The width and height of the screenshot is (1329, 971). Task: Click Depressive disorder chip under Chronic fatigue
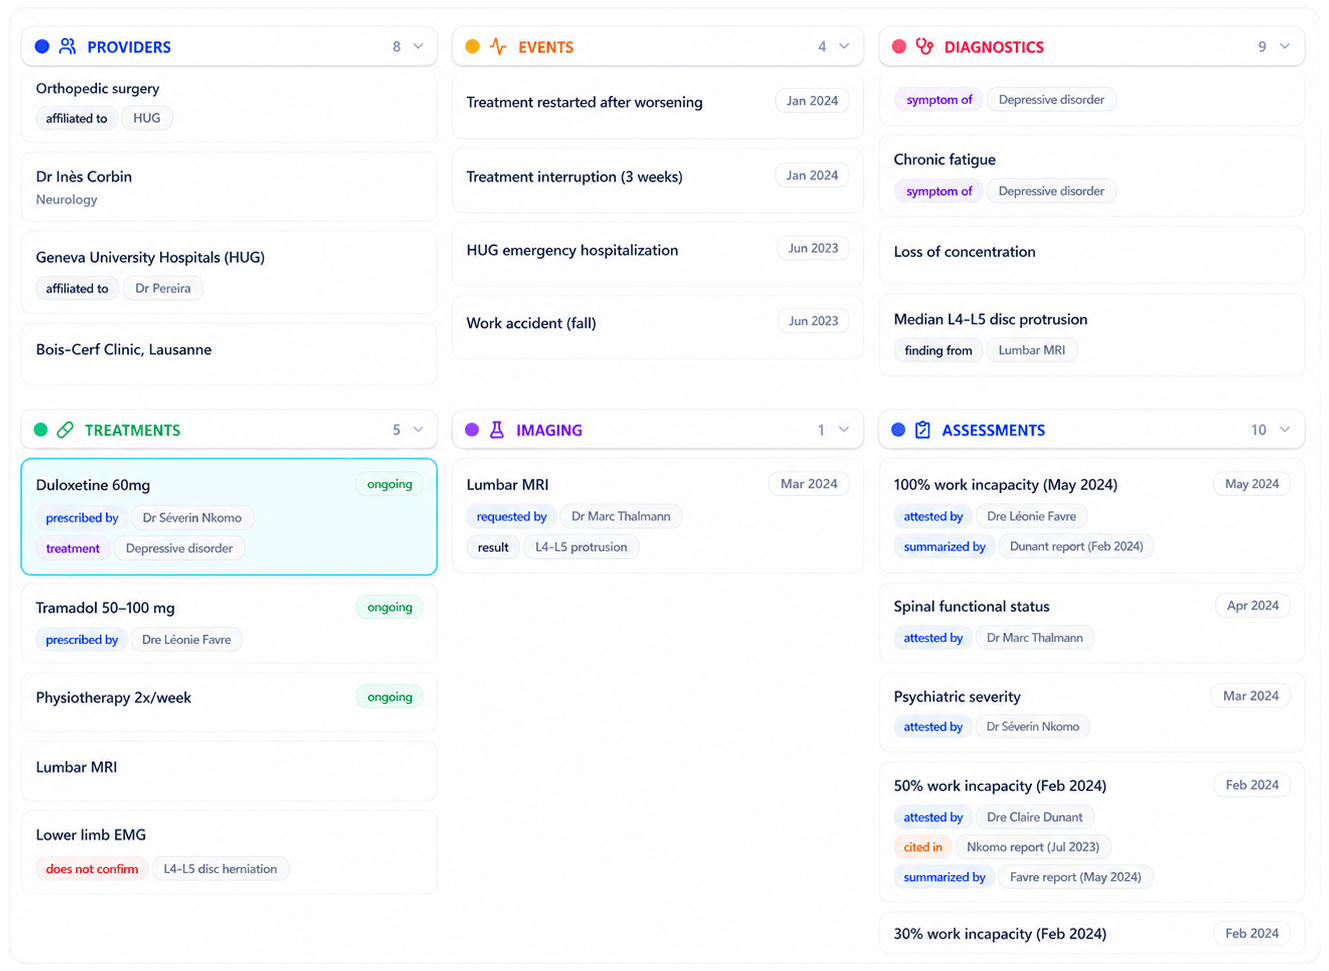pyautogui.click(x=1051, y=191)
